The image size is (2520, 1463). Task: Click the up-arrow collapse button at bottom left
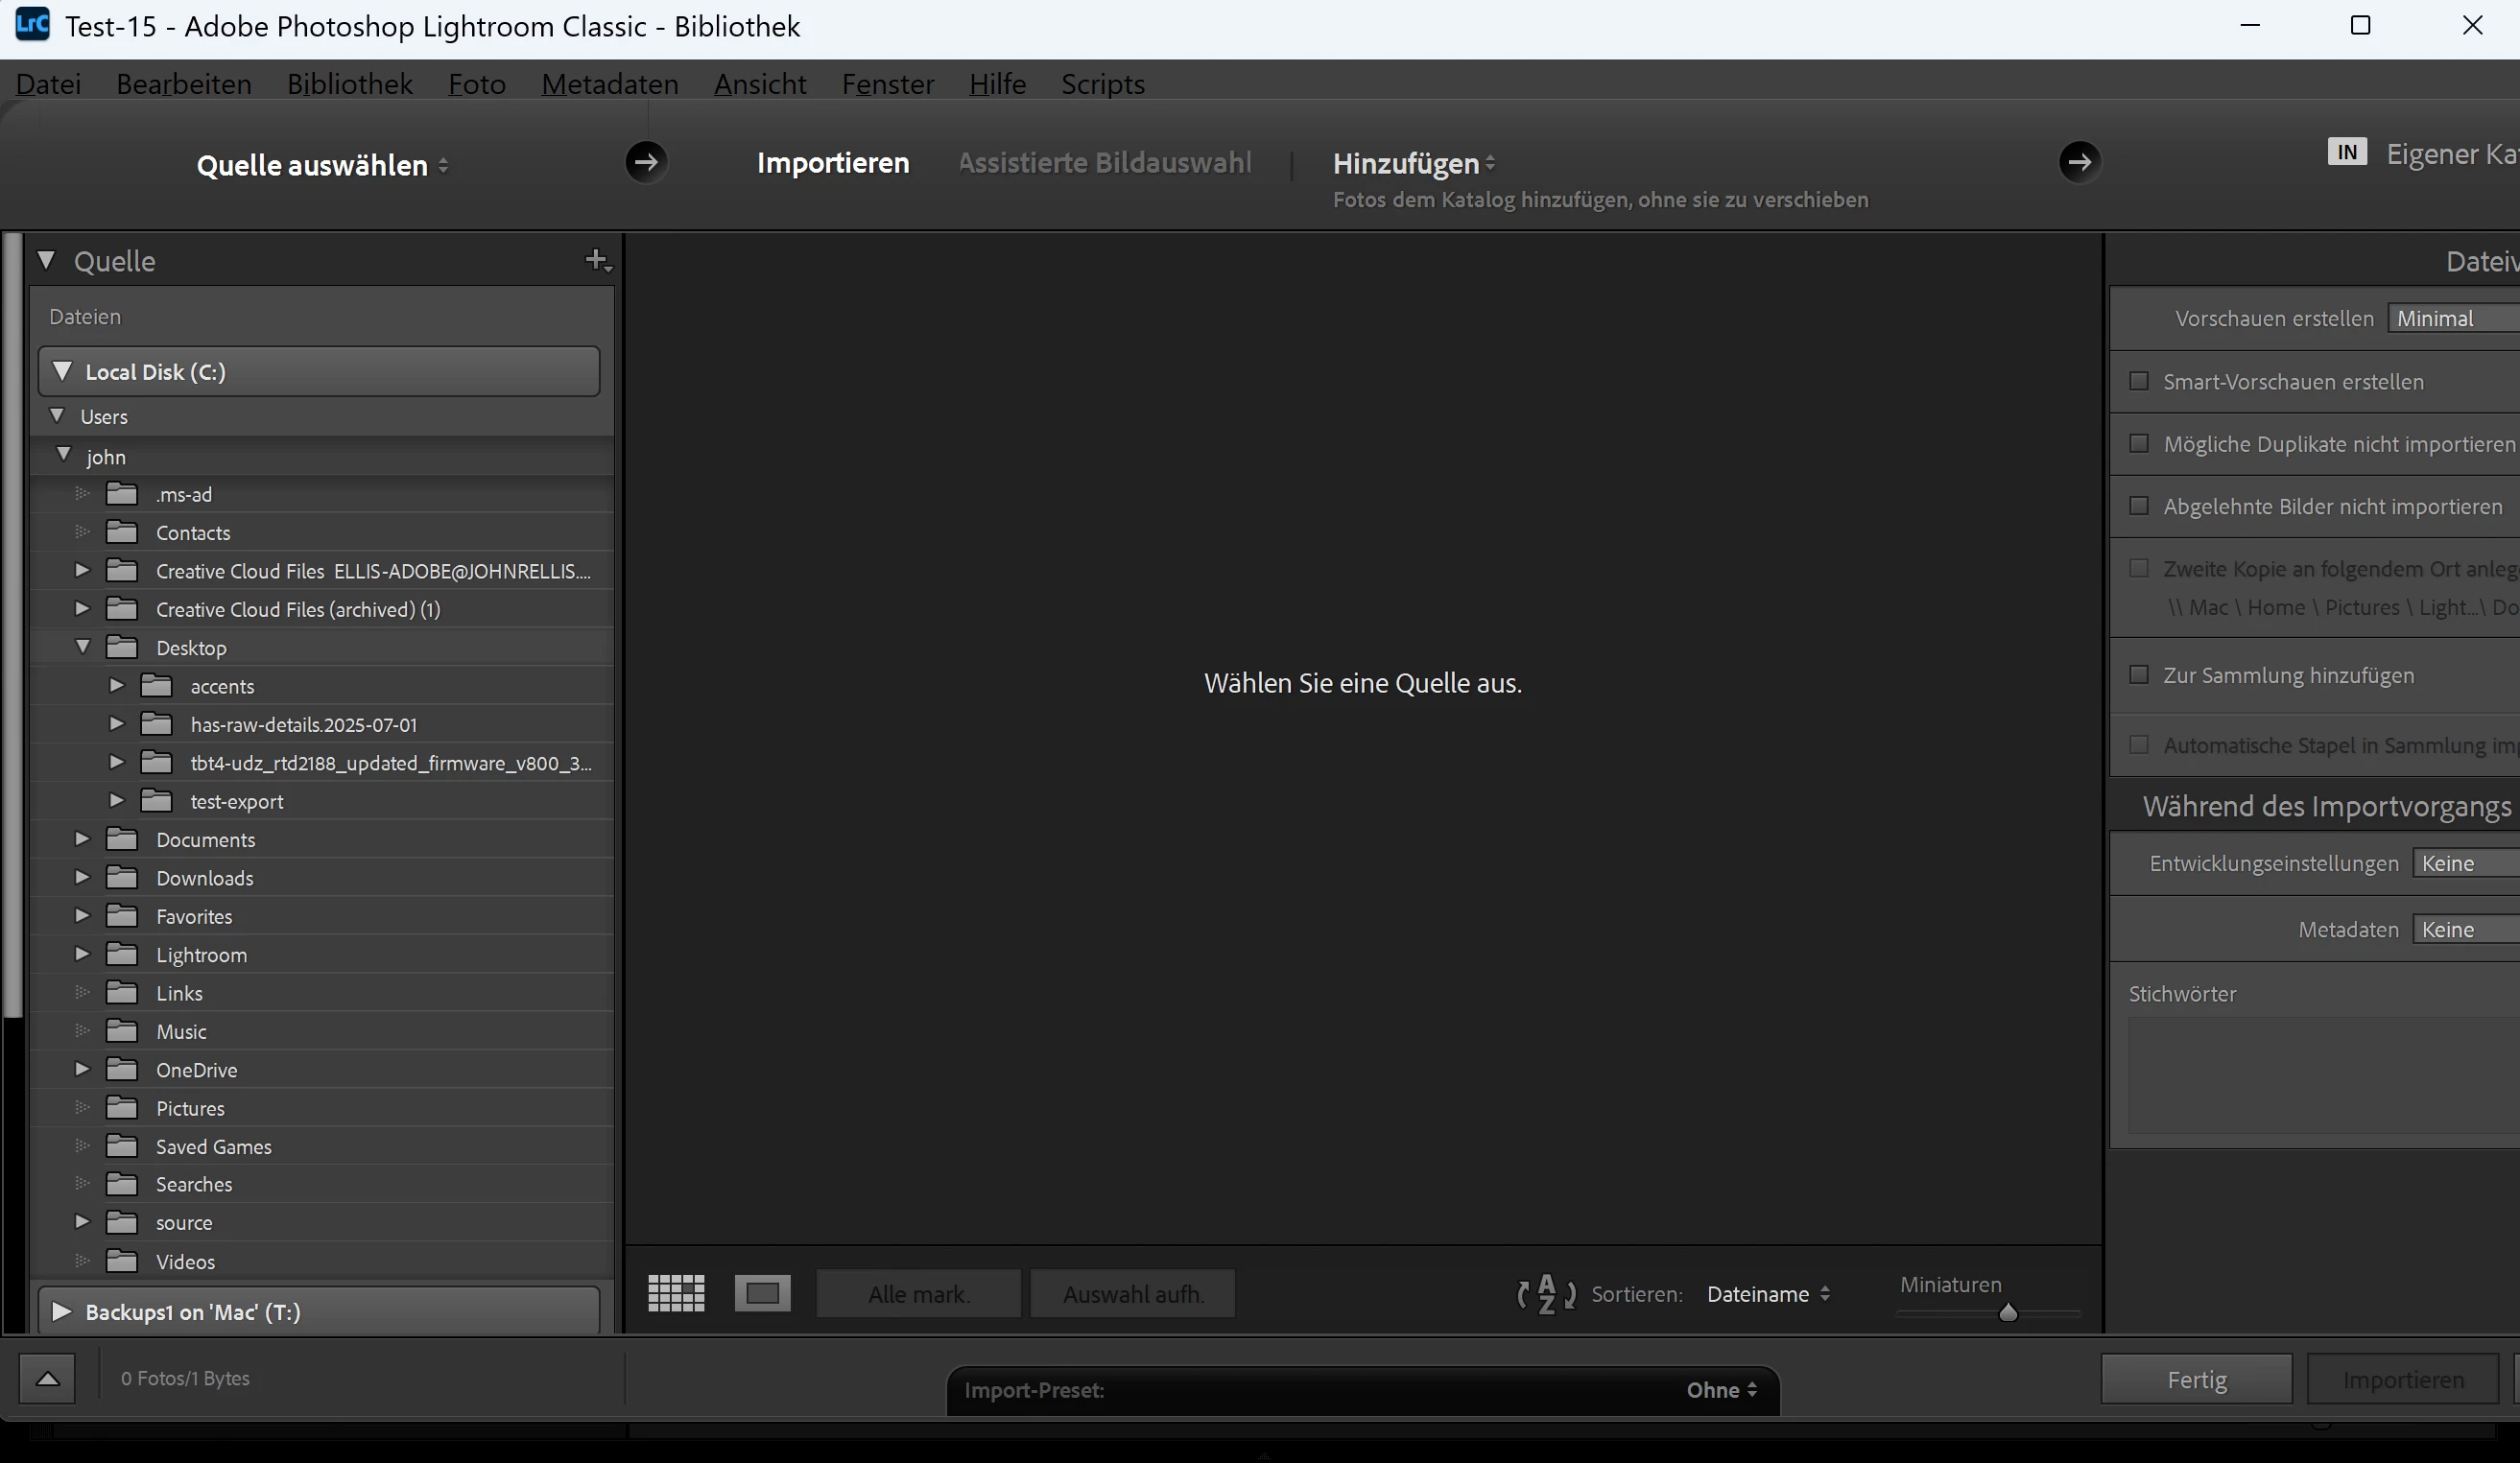coord(47,1379)
